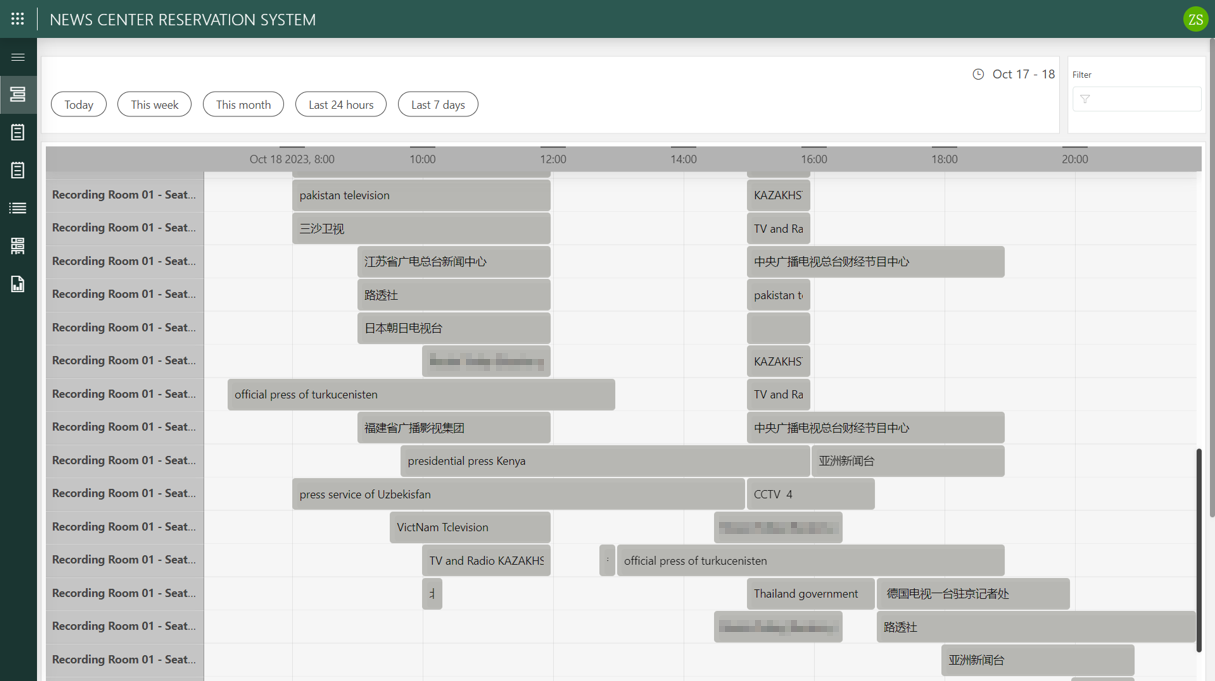This screenshot has height=681, width=1215.
Task: Open the bulleted list sidebar icon
Action: pyautogui.click(x=18, y=208)
